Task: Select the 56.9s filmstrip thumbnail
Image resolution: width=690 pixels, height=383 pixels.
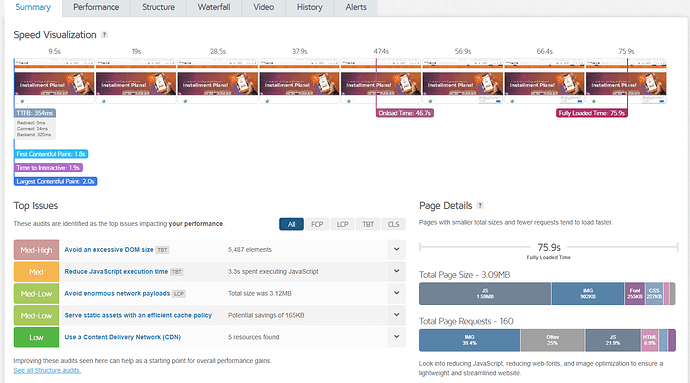Action: point(462,81)
